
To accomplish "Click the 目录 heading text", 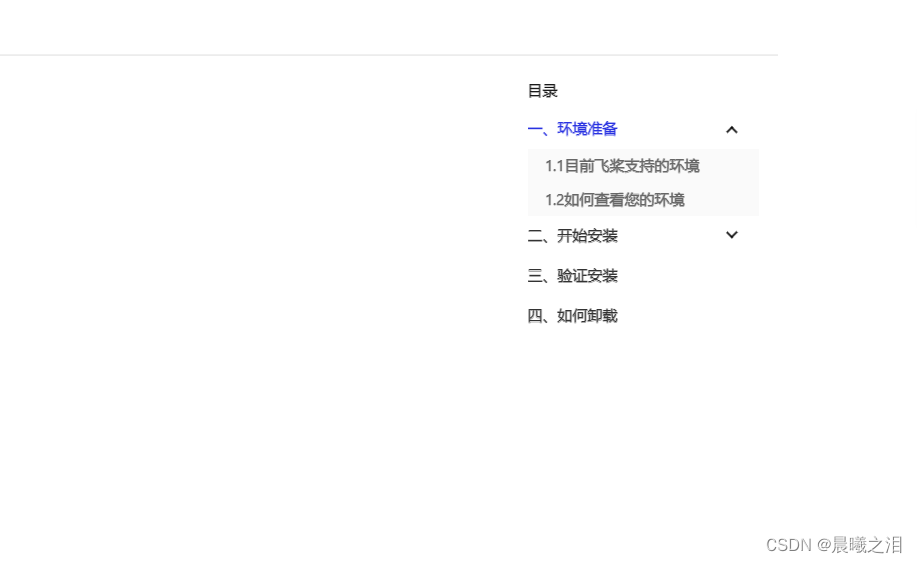I will click(542, 91).
